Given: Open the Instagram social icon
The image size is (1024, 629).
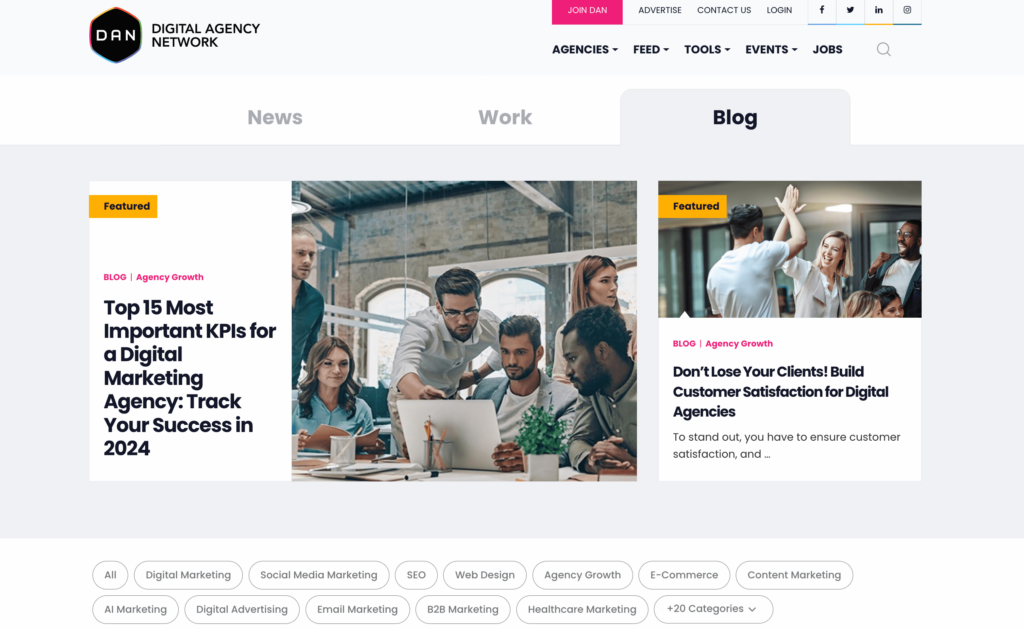Looking at the screenshot, I should click(907, 10).
